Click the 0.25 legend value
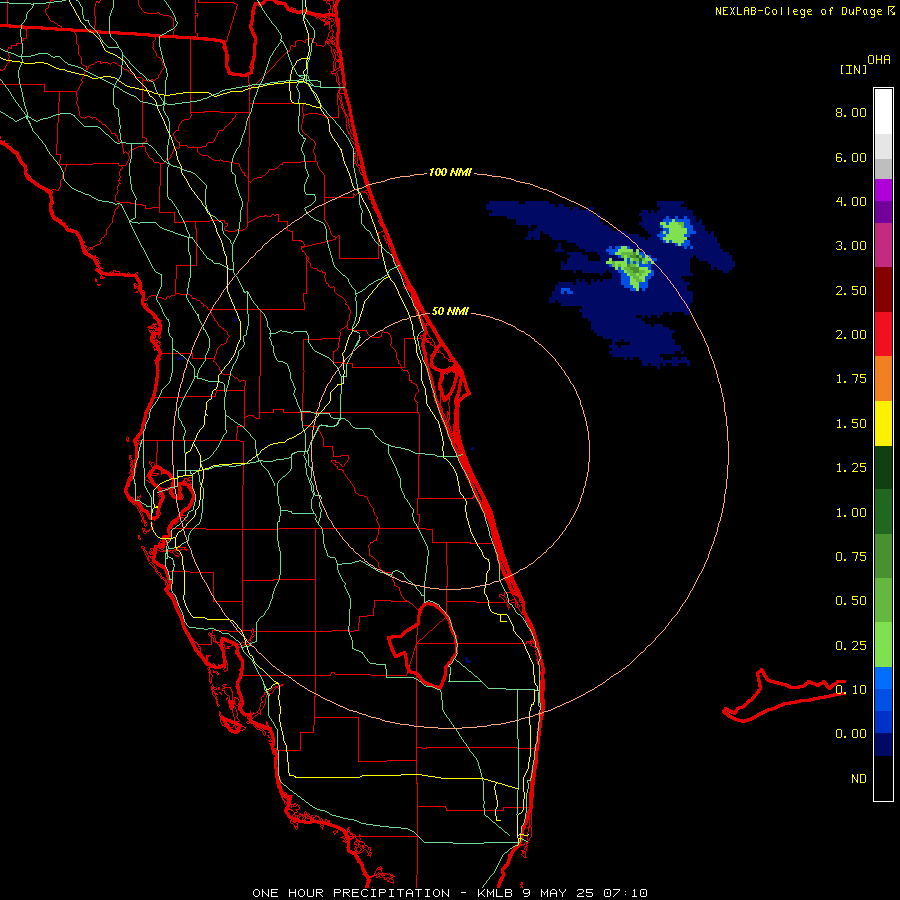The height and width of the screenshot is (900, 900). 851,646
